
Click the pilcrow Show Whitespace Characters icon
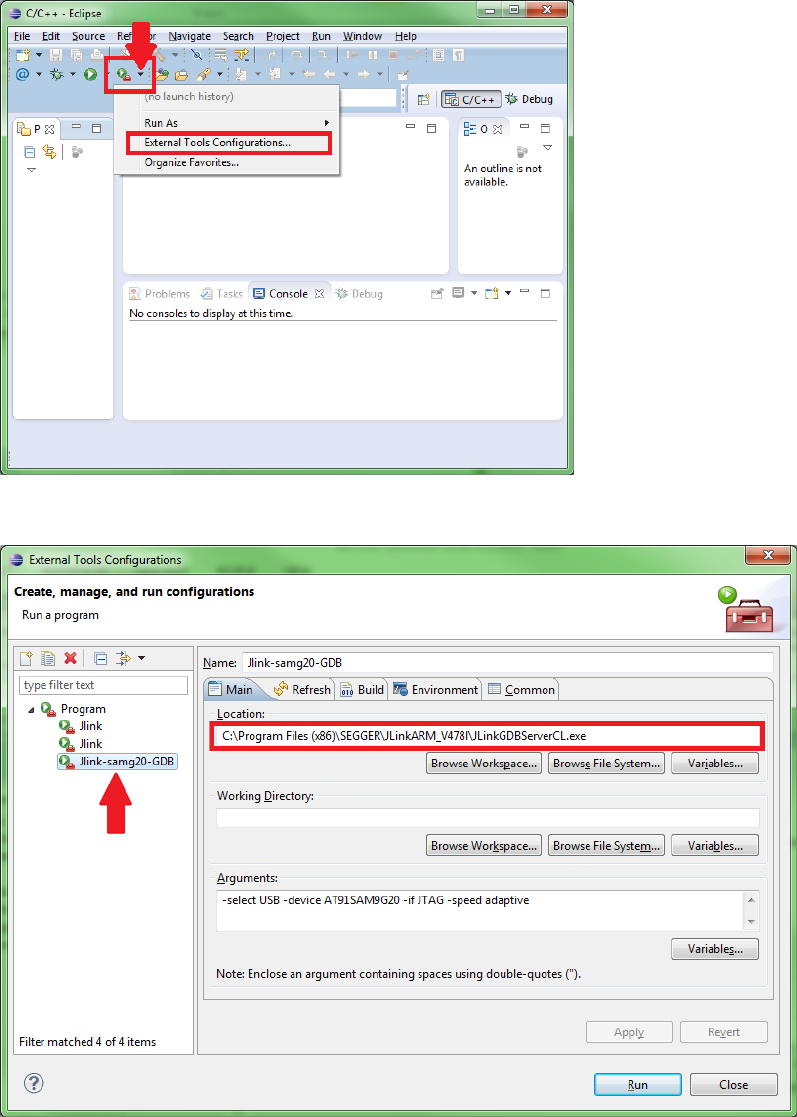(x=459, y=55)
